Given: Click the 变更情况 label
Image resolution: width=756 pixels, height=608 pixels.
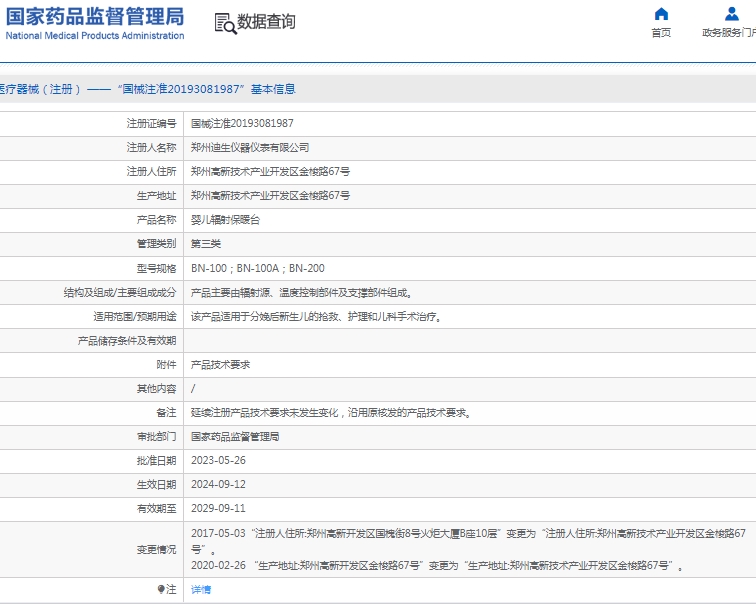Looking at the screenshot, I should (x=156, y=549).
